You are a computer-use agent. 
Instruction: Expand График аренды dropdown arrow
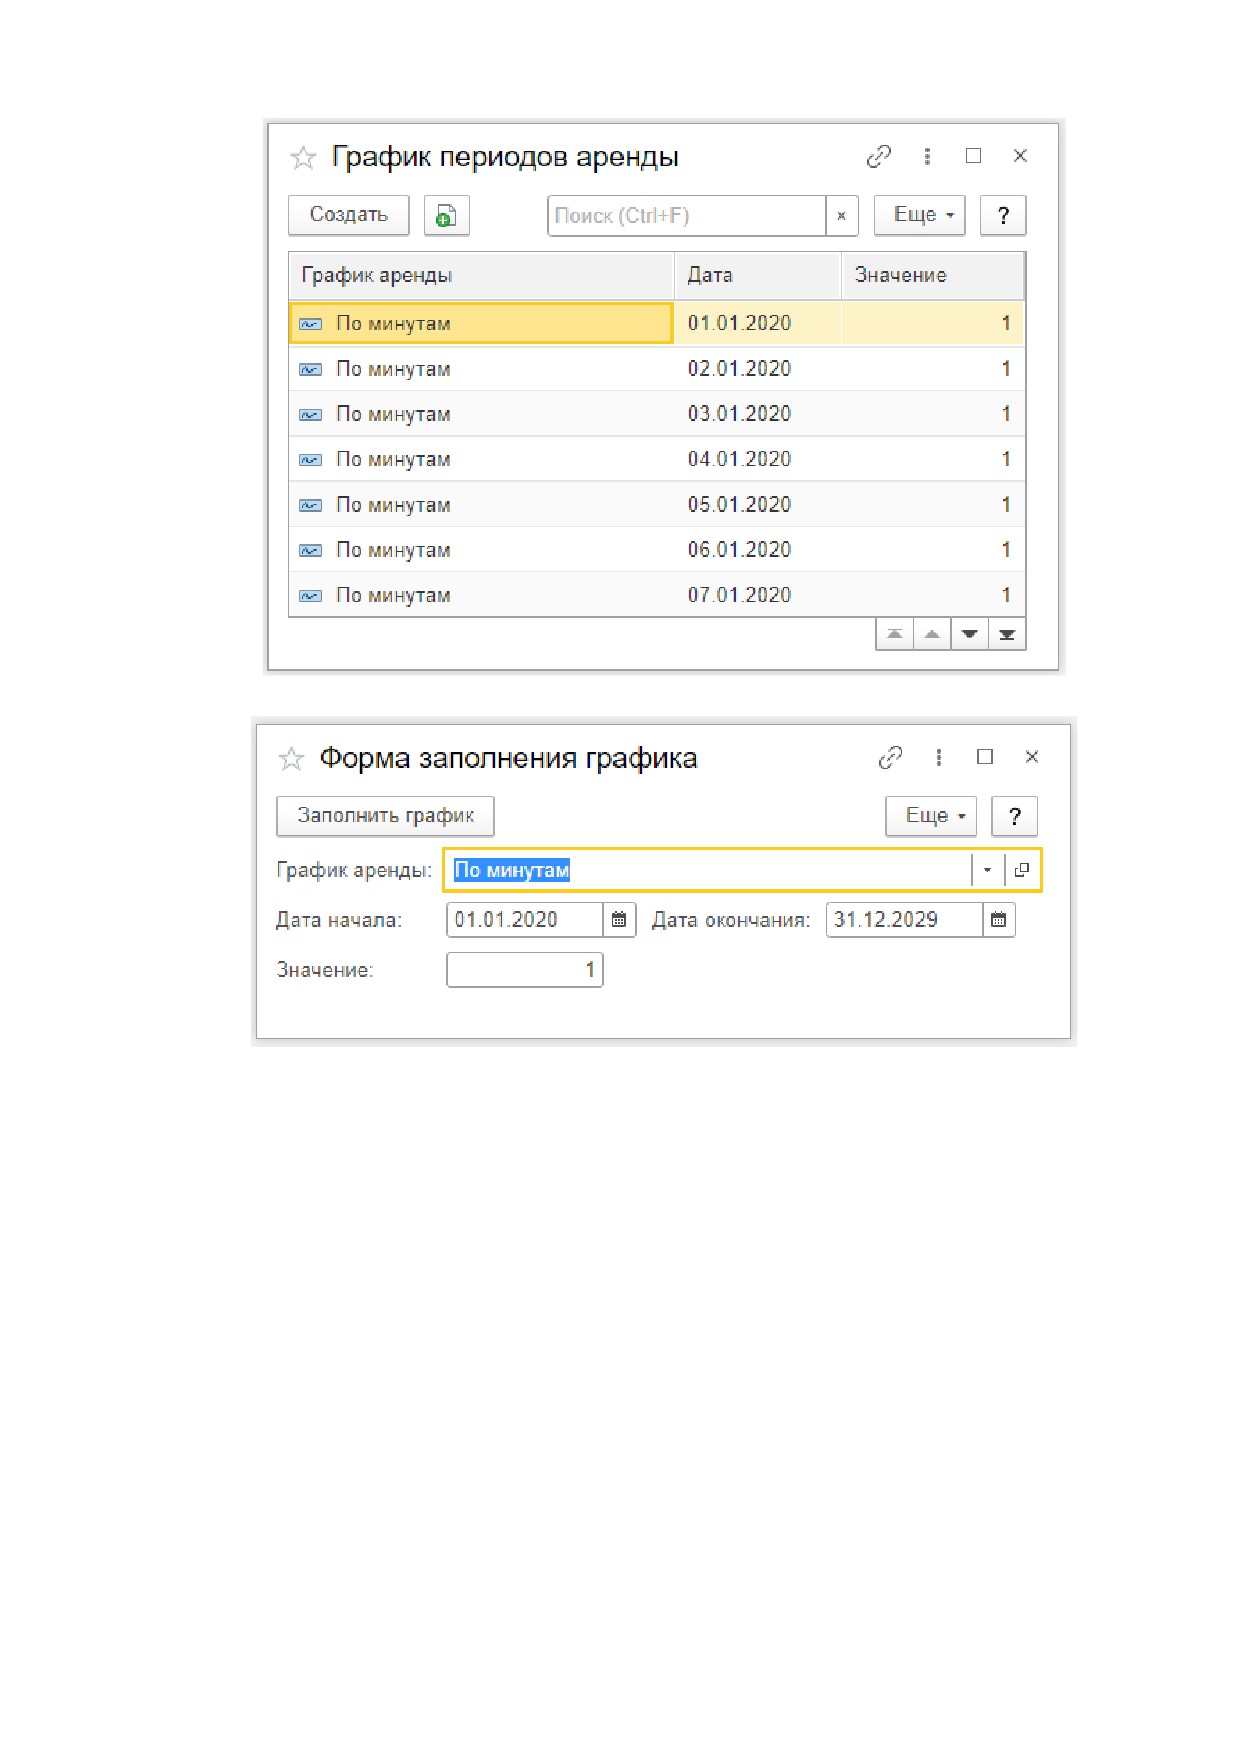point(987,870)
